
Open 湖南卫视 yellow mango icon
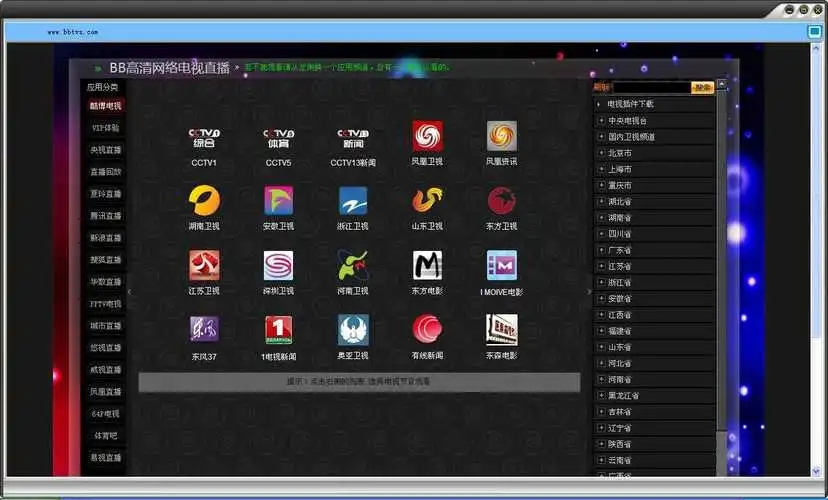pyautogui.click(x=204, y=201)
